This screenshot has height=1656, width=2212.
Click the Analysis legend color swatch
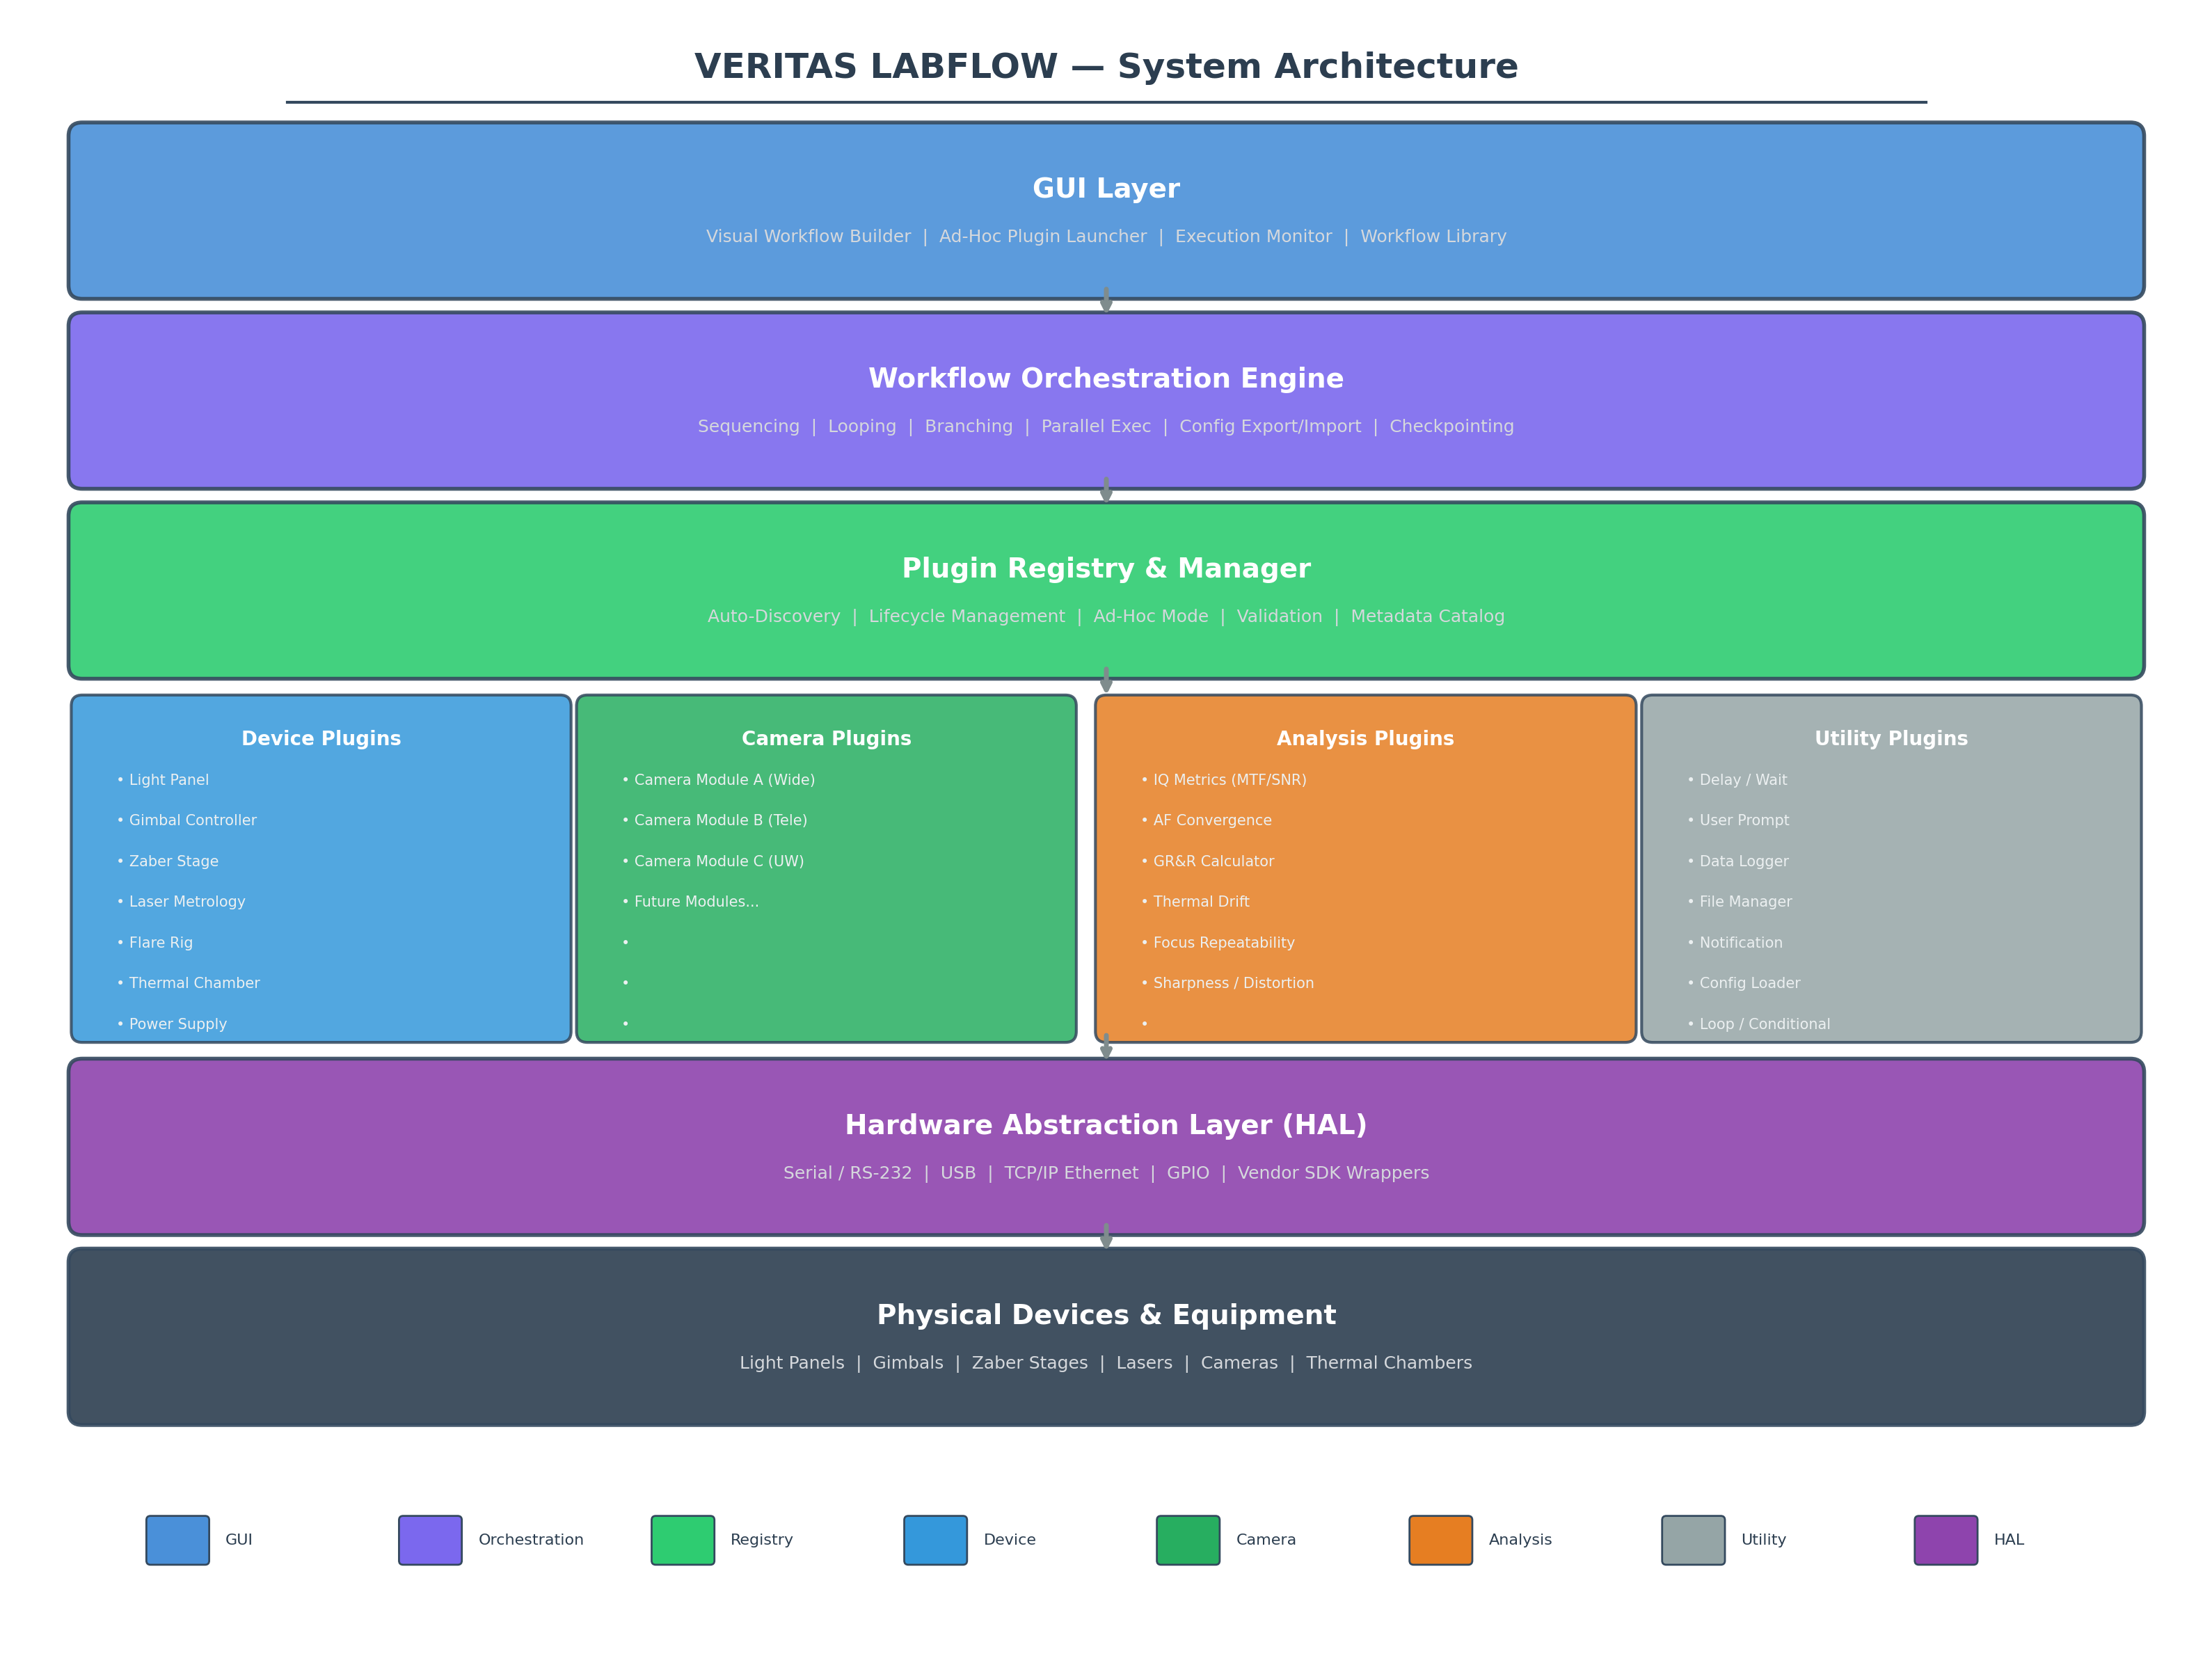click(1441, 1539)
